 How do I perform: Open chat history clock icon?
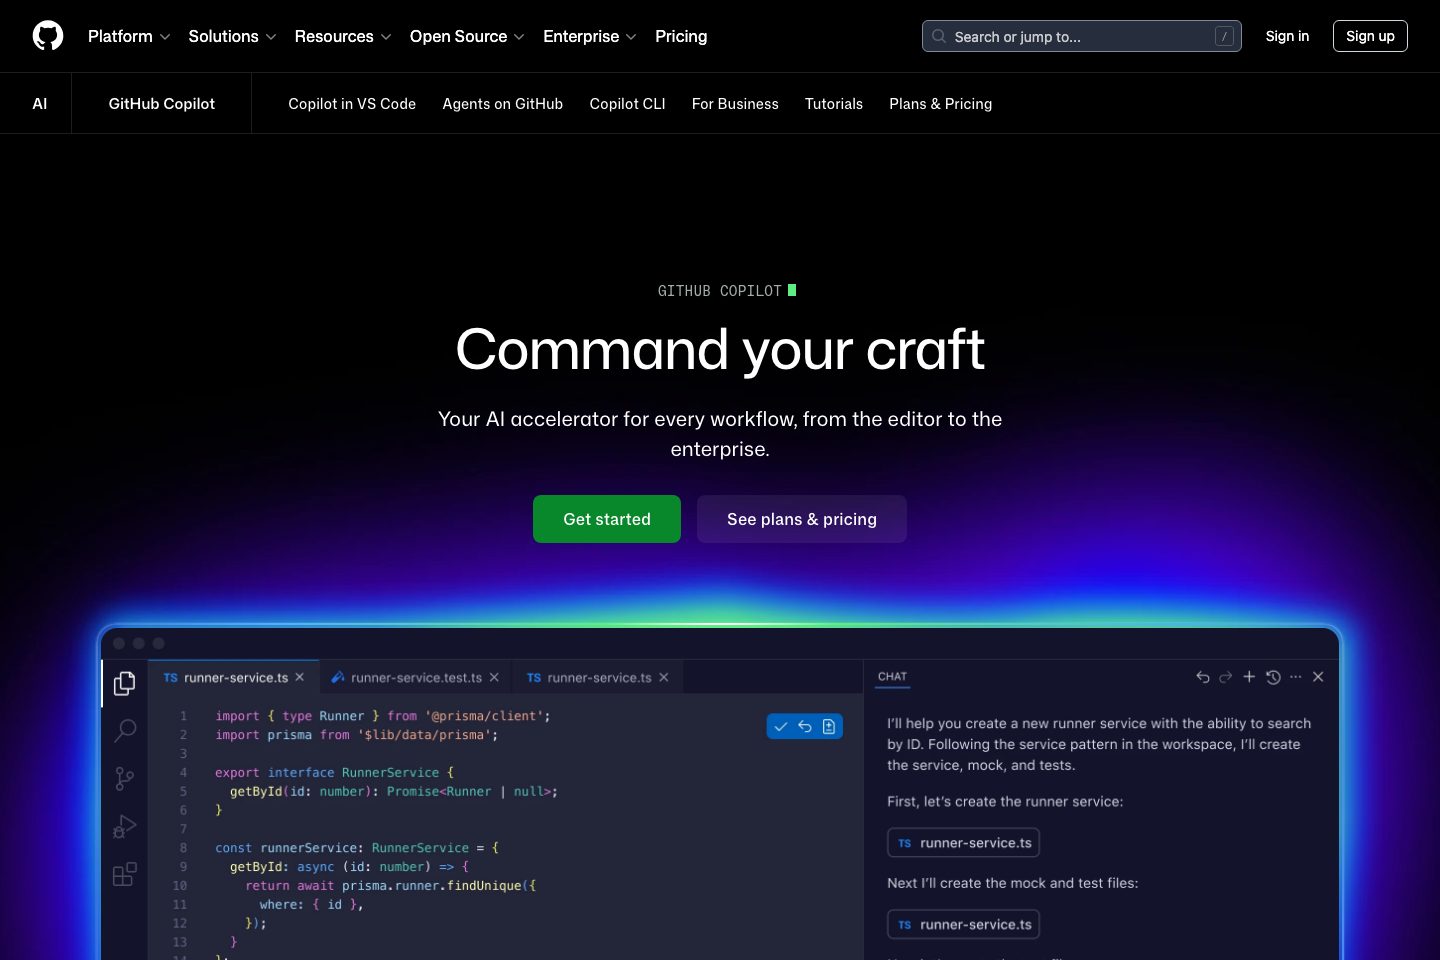pos(1273,677)
